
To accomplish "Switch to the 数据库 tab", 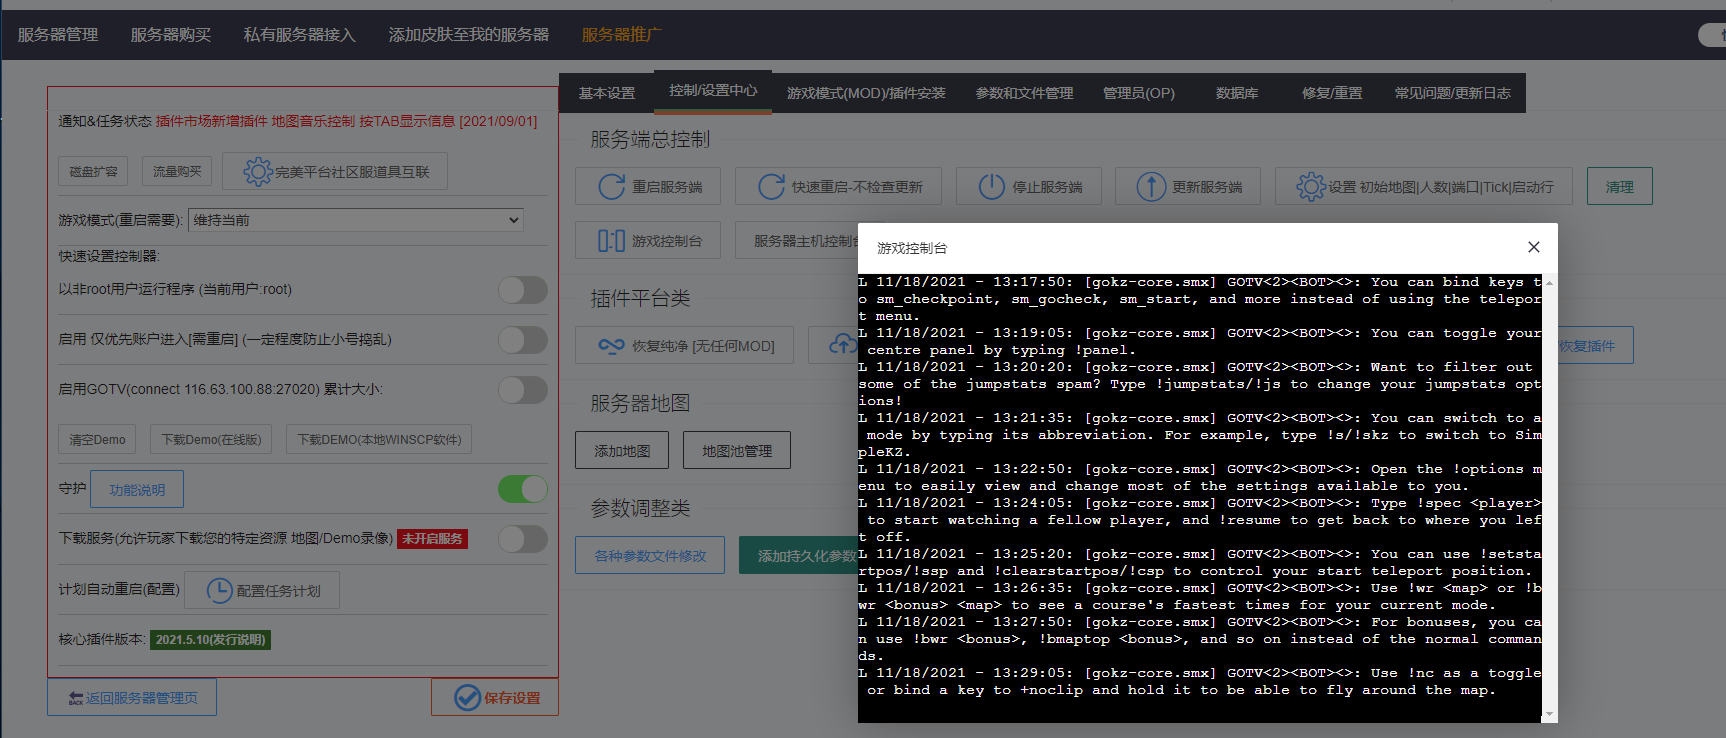I will click(1237, 93).
